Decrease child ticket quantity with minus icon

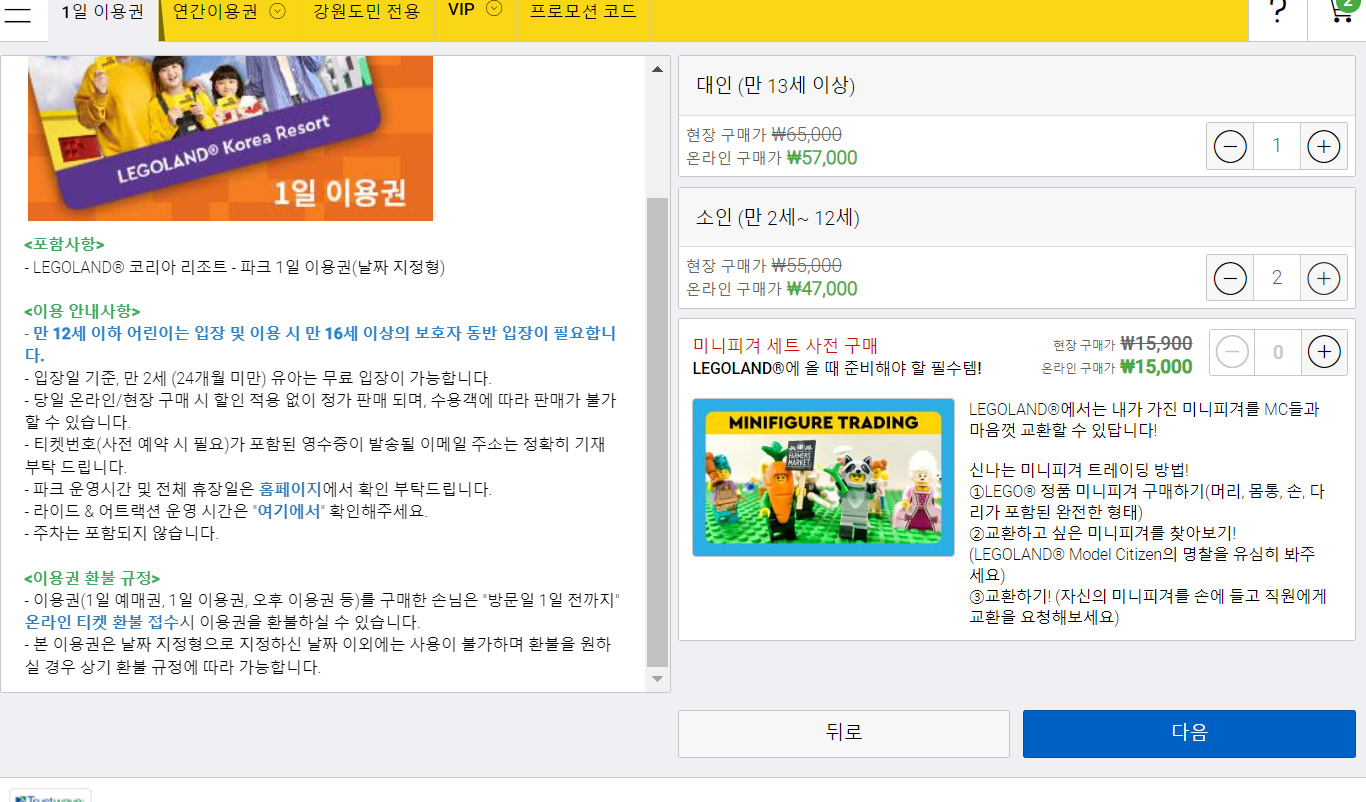coord(1229,278)
